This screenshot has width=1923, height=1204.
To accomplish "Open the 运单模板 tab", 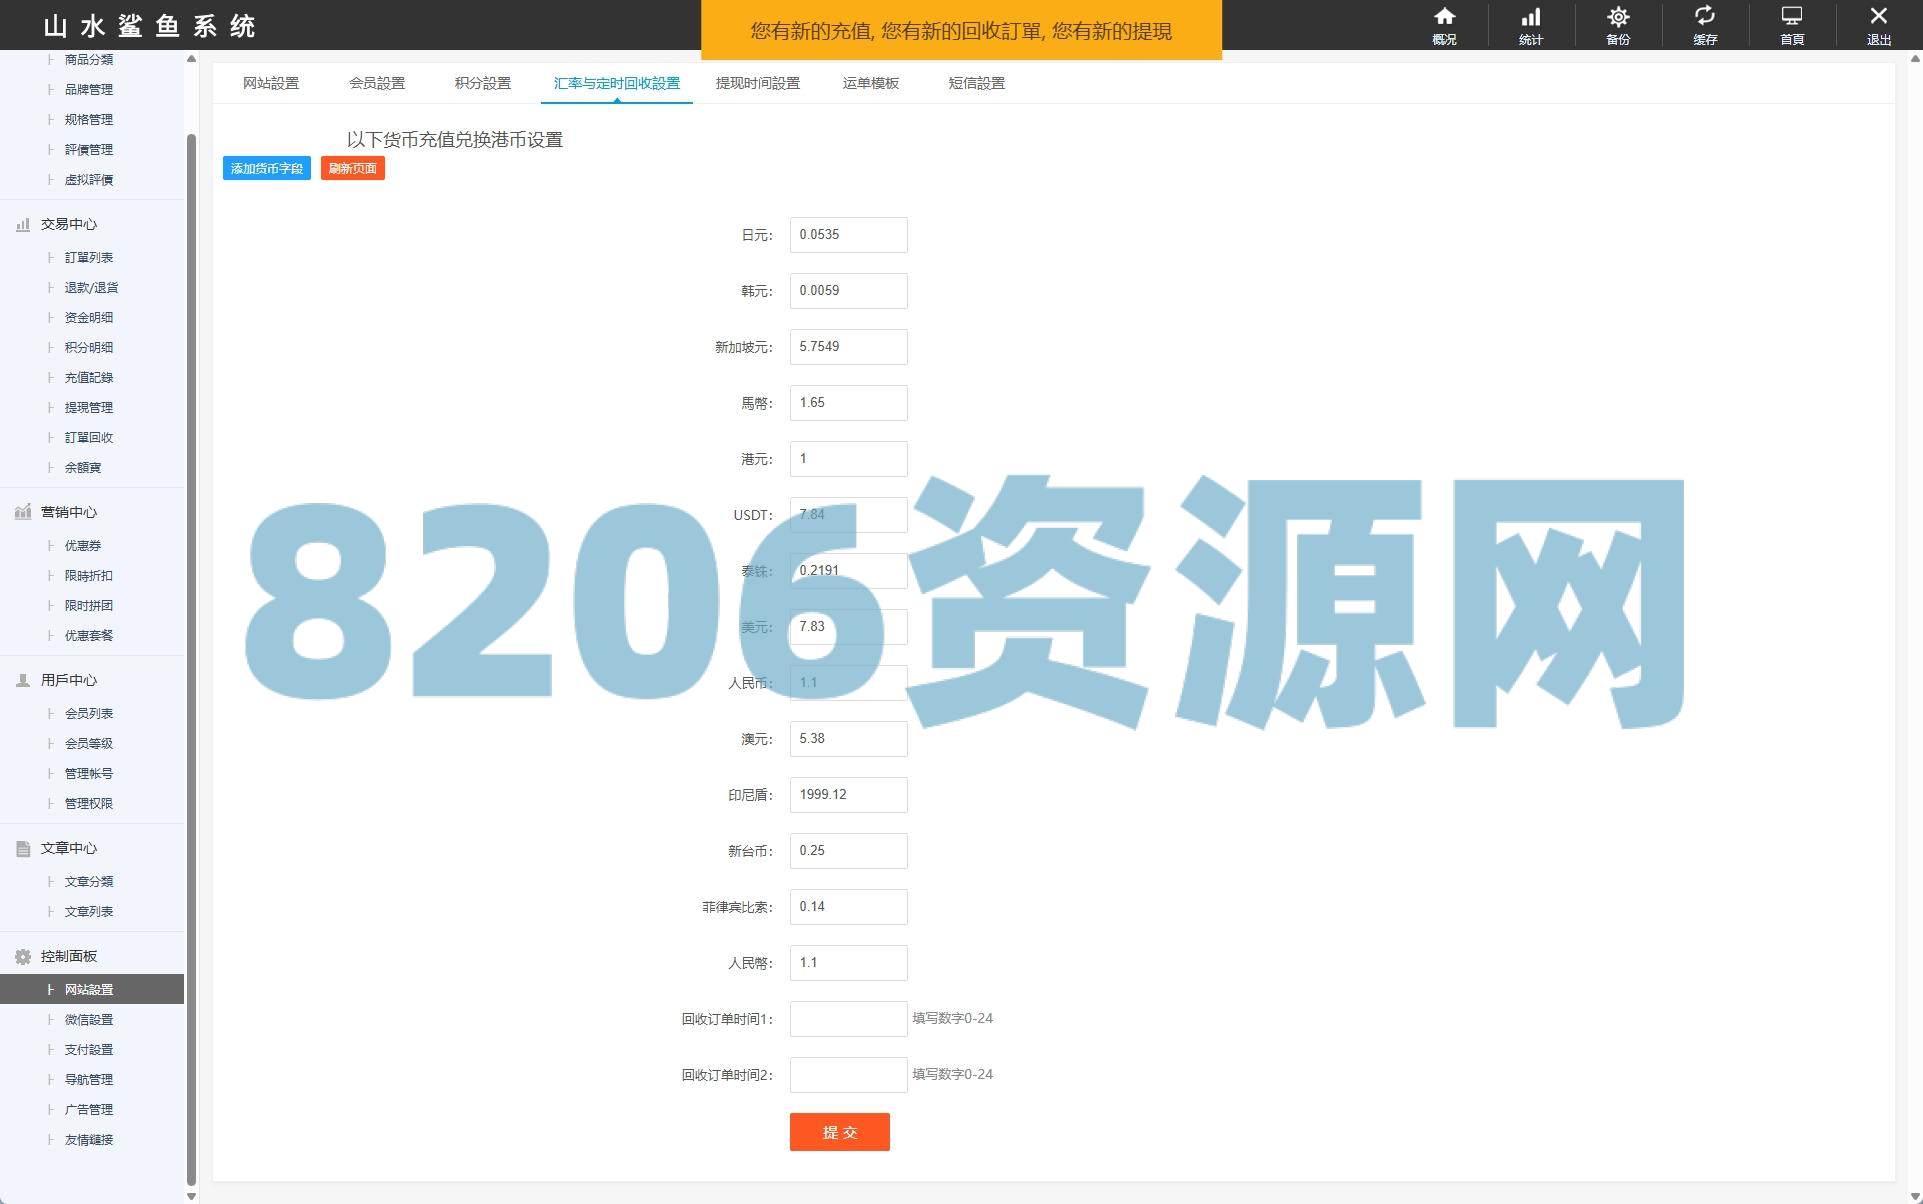I will [x=870, y=83].
